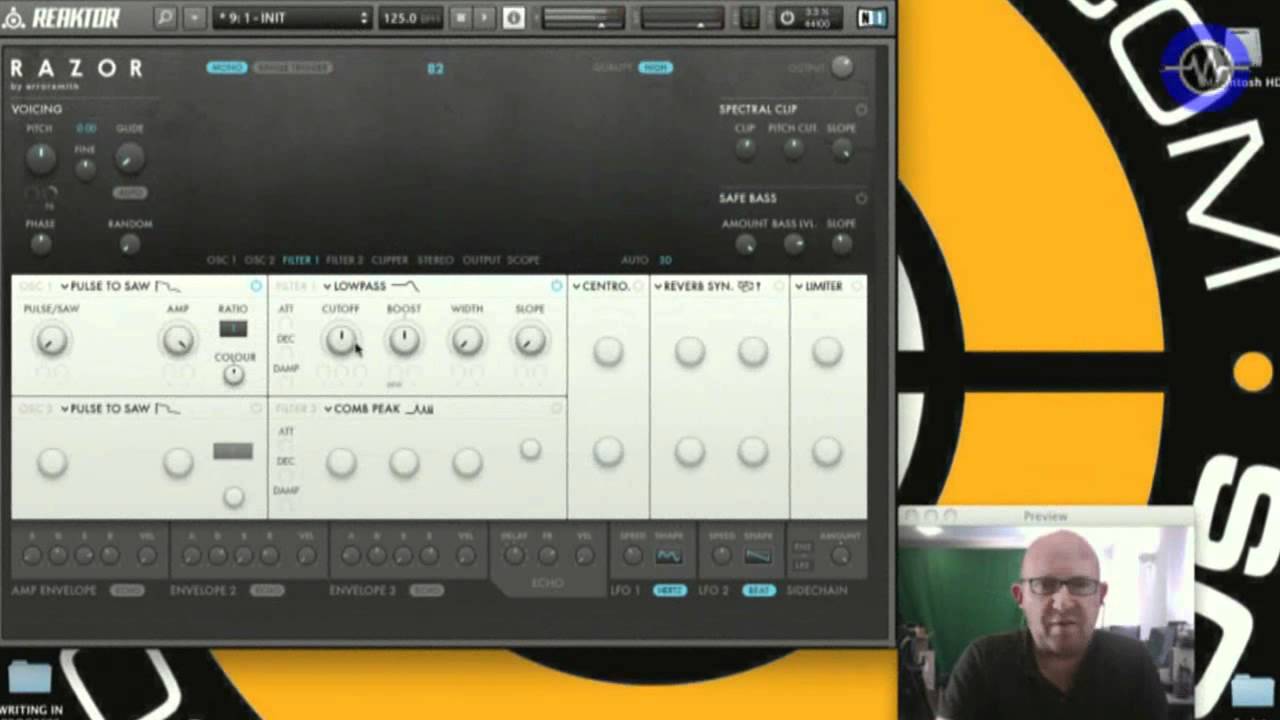Screen dimensions: 1280x720
Task: Click the Reaktor info 'i' button
Action: (x=513, y=18)
